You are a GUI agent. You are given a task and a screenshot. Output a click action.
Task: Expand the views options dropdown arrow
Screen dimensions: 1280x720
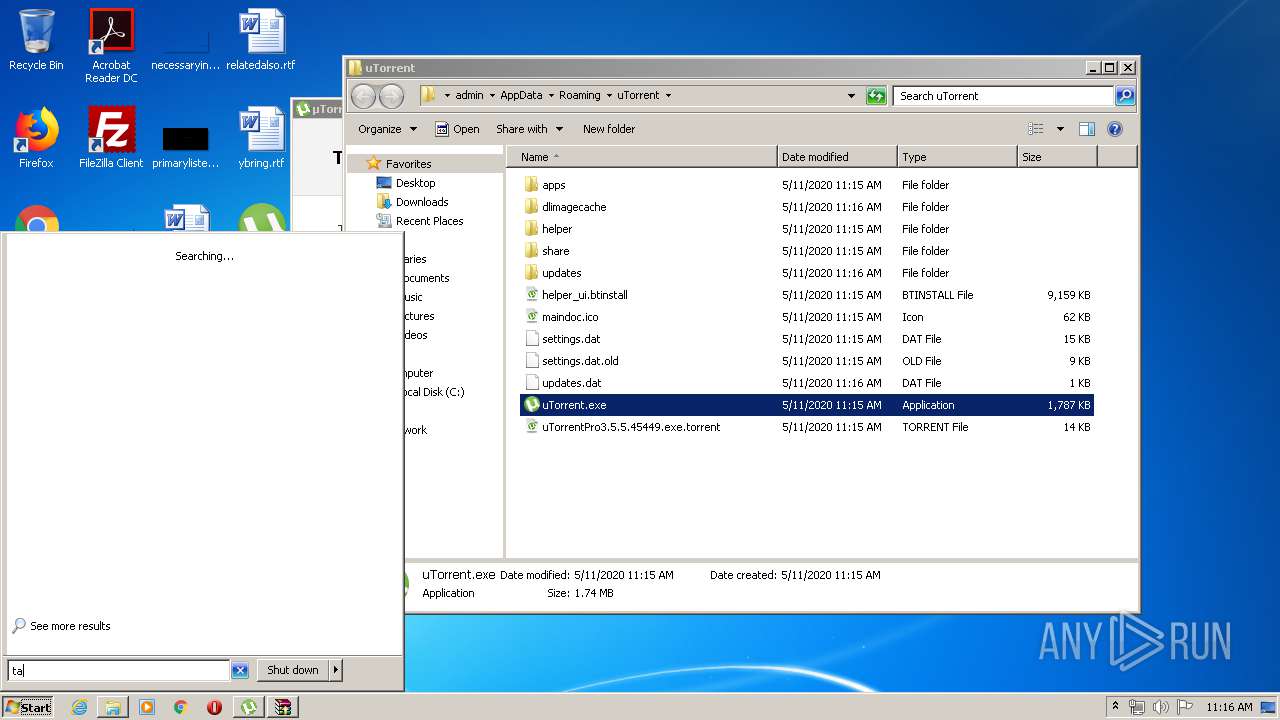coord(1060,129)
